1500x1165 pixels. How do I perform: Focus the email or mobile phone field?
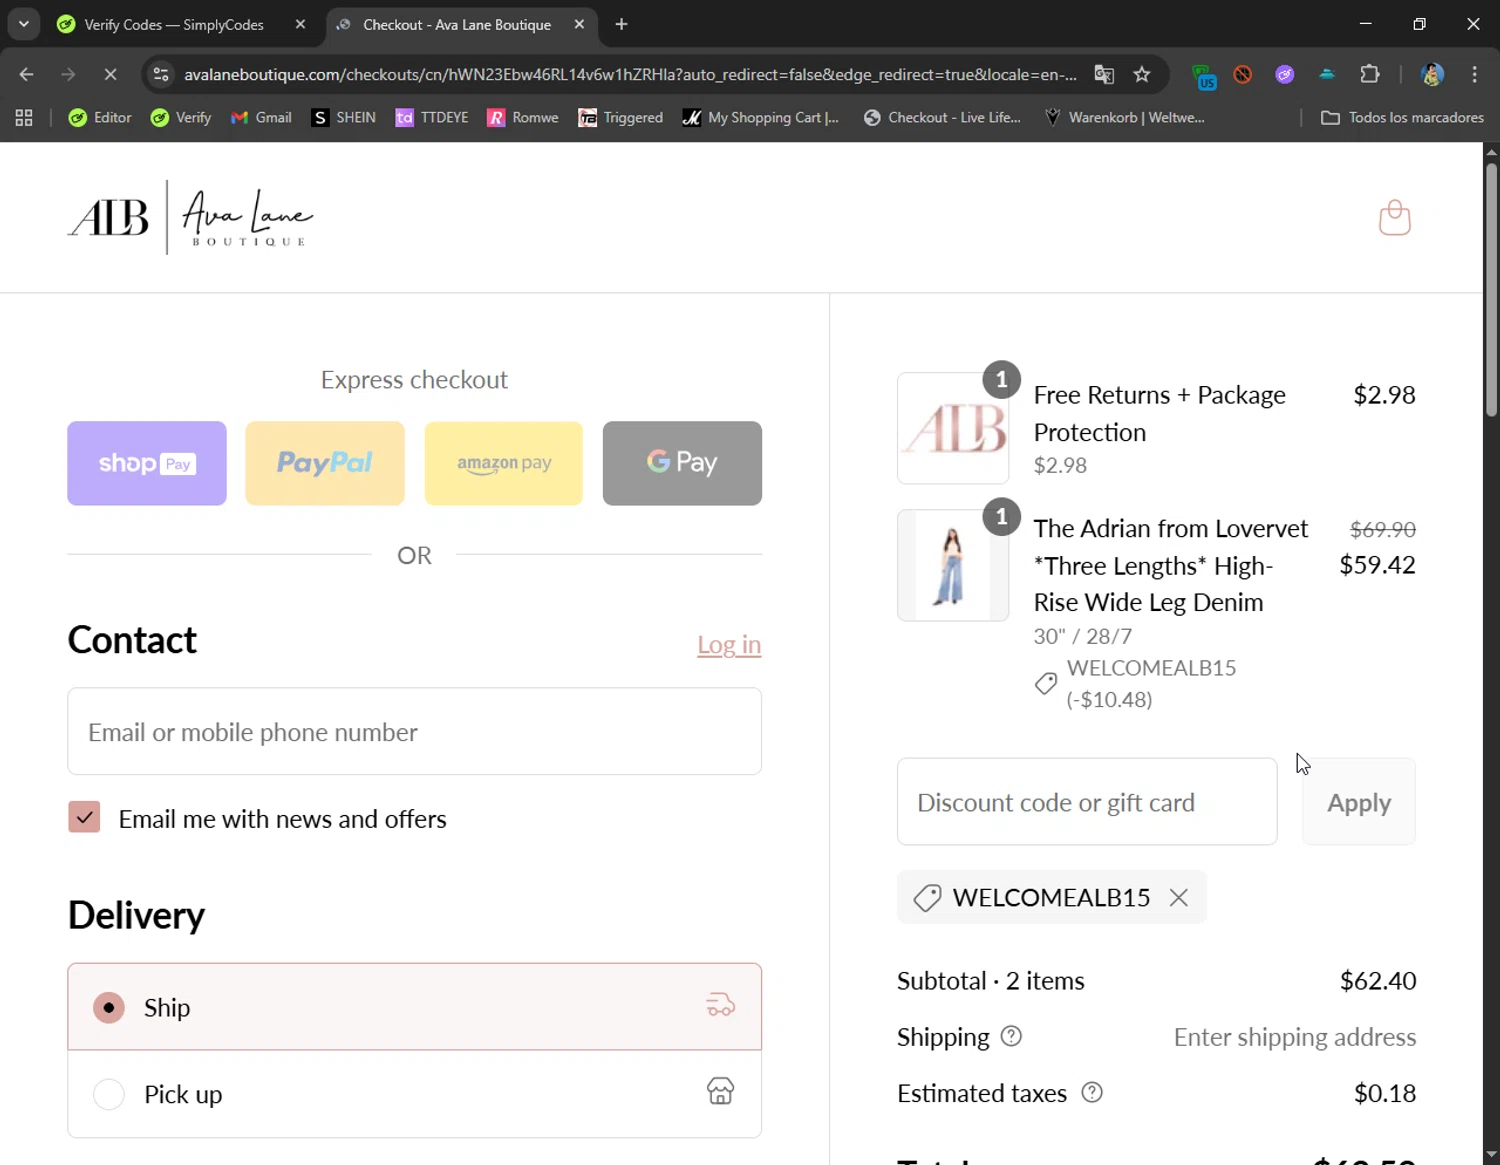415,731
